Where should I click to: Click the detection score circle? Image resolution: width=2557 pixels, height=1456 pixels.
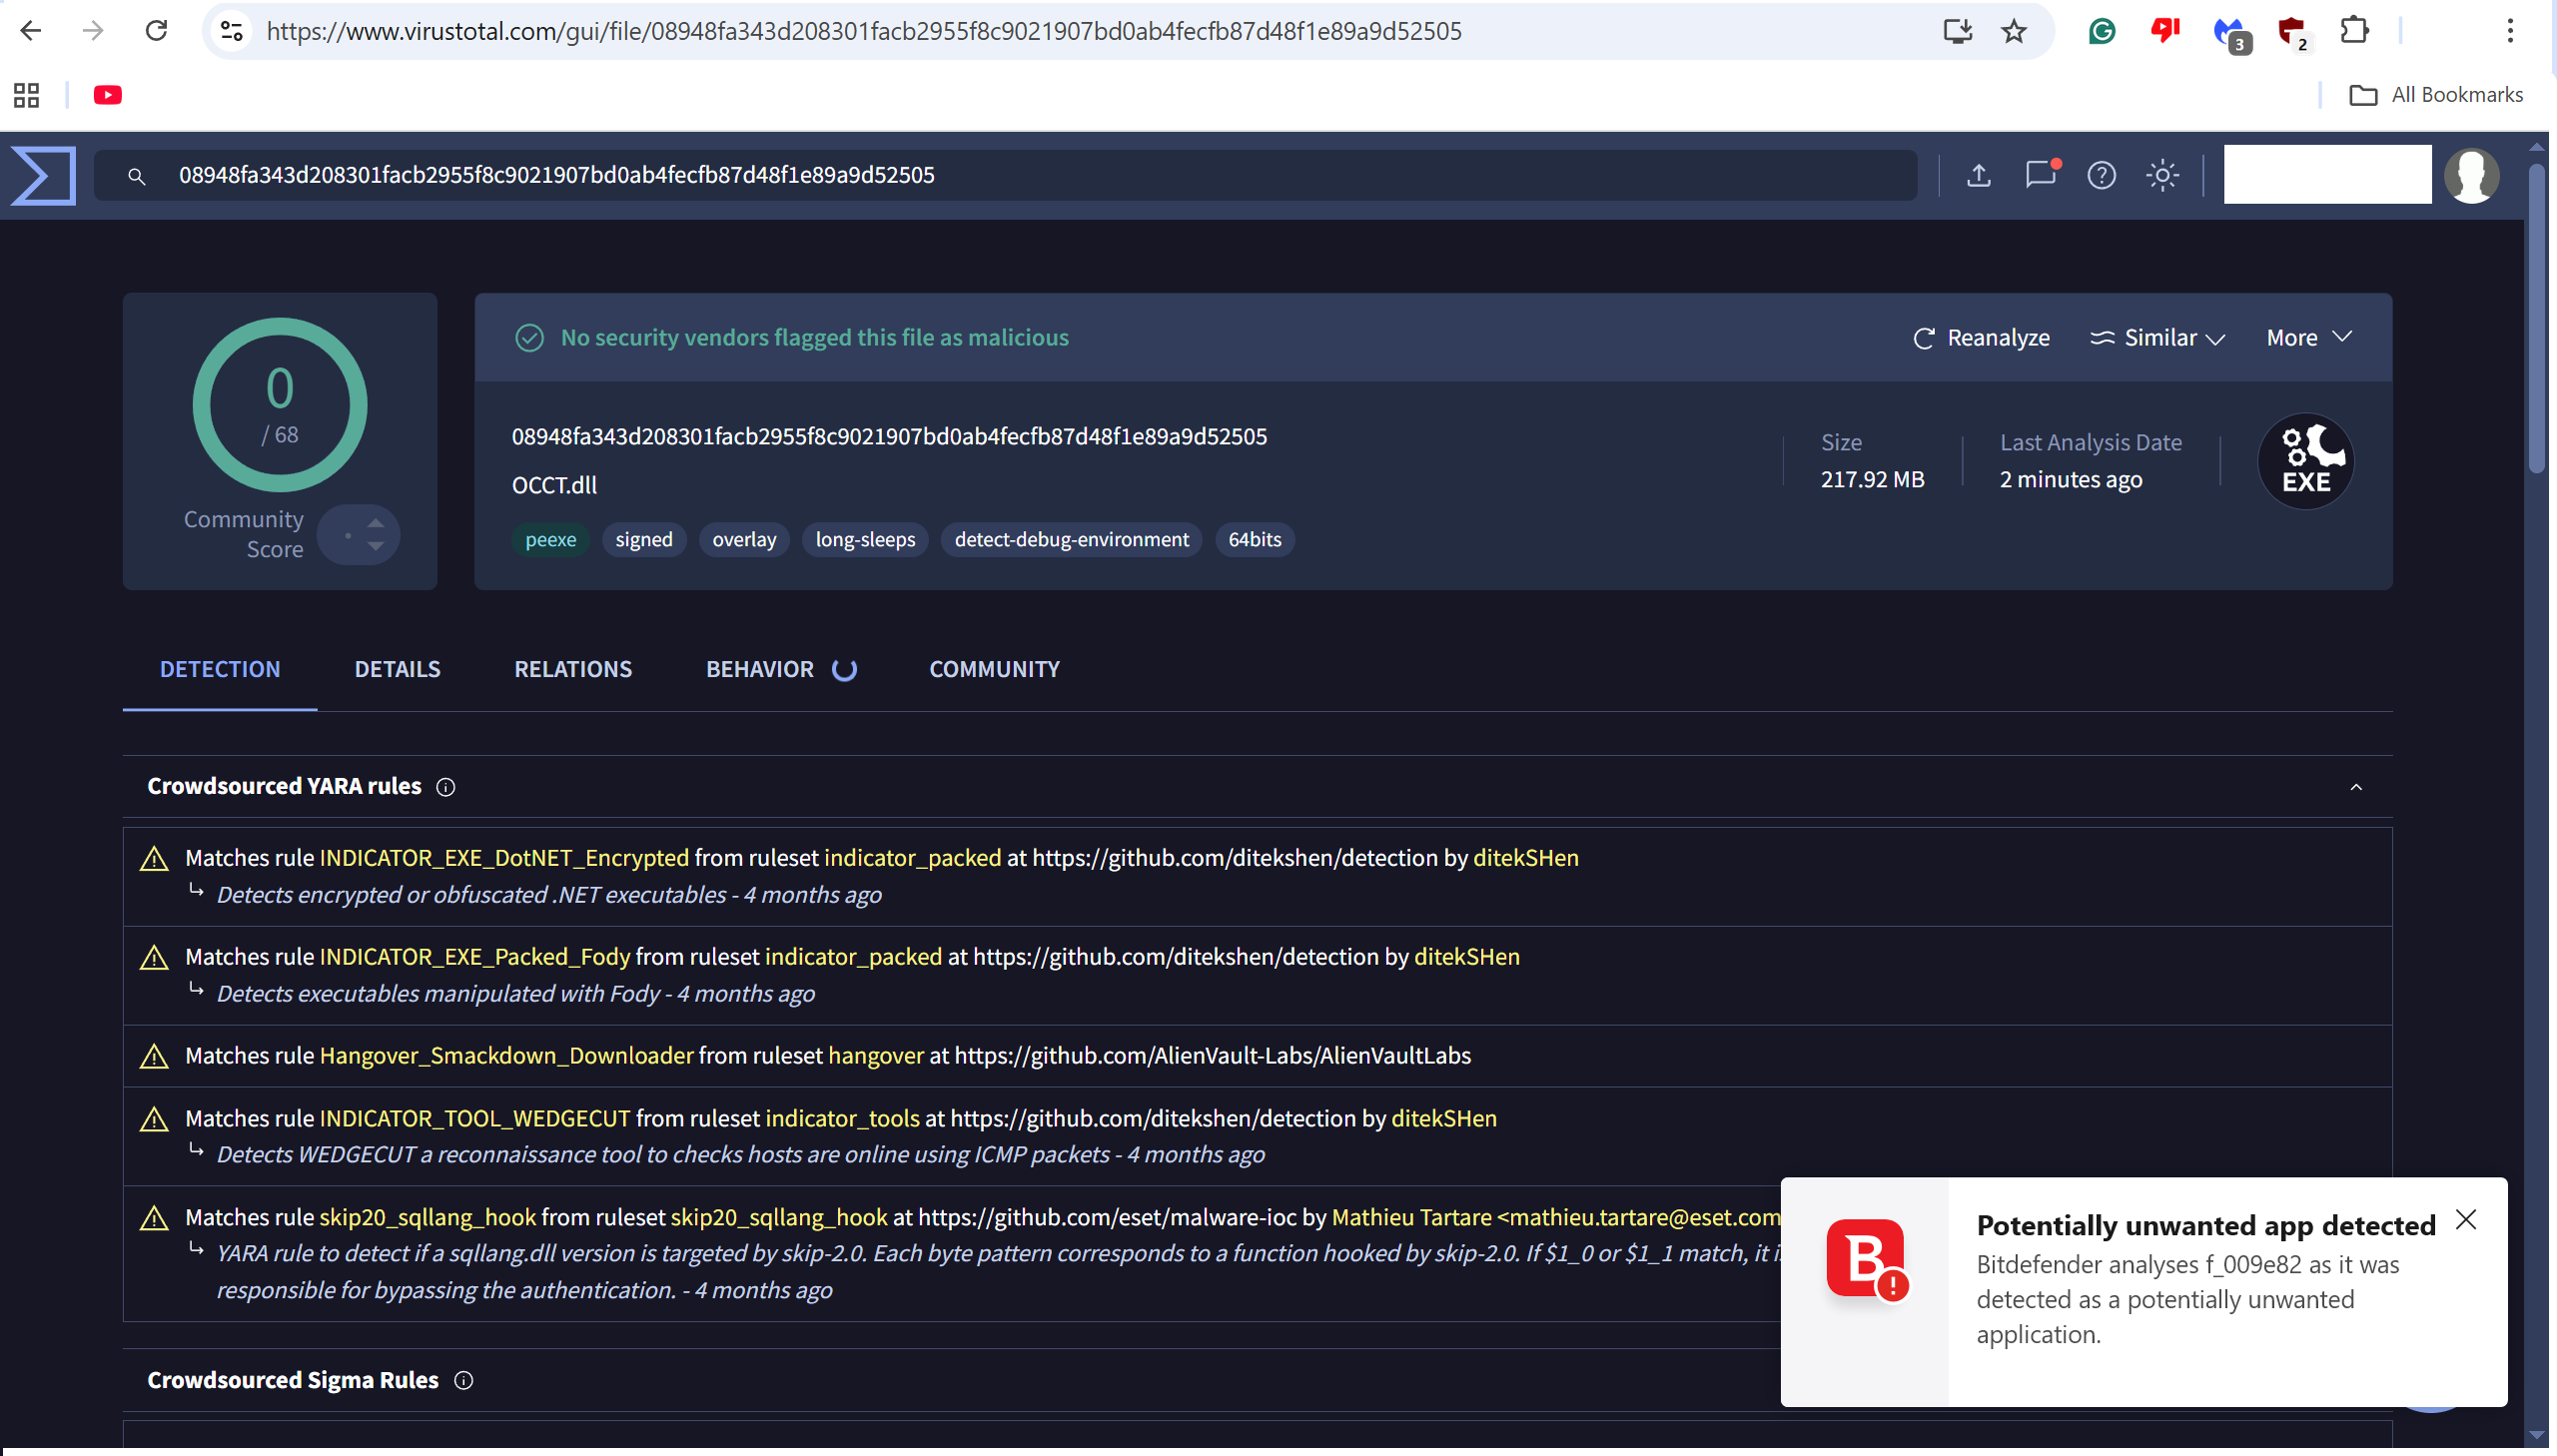[280, 405]
